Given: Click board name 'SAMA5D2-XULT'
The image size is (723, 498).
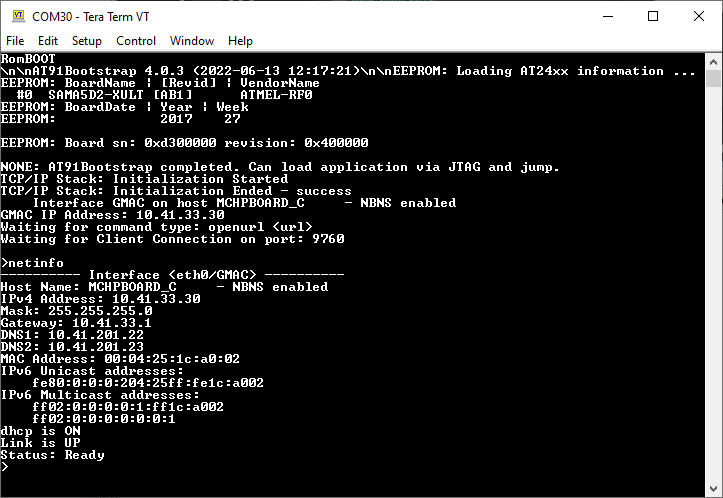Looking at the screenshot, I should [x=96, y=95].
